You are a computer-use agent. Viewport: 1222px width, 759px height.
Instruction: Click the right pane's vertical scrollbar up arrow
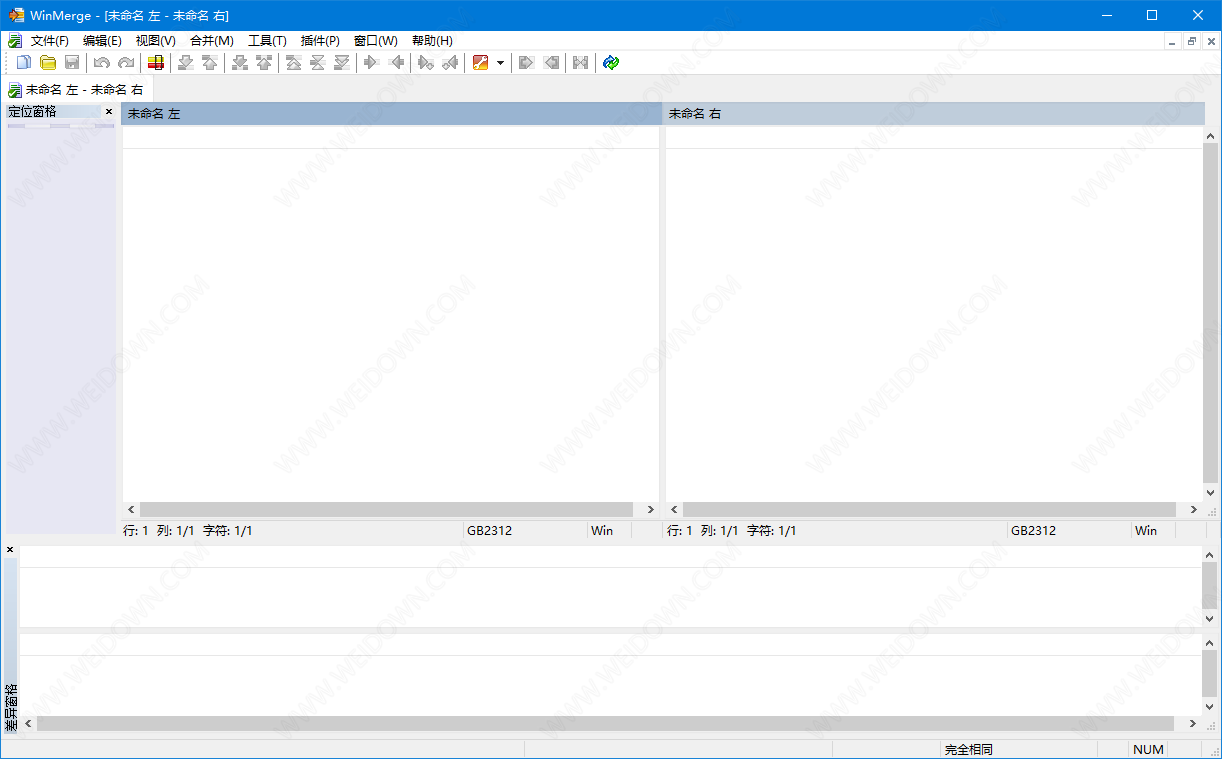point(1211,135)
